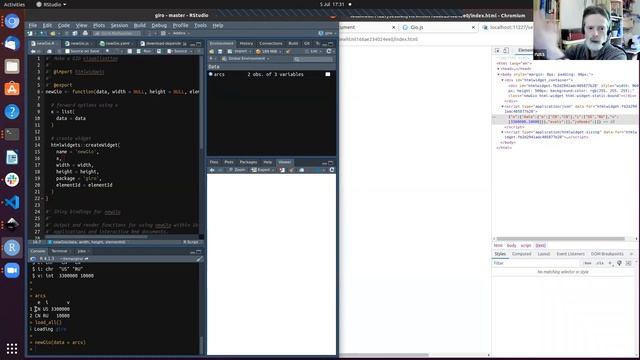Screen dimensions: 640x360
Task: Open the Debug menu in RStudio
Action: (x=159, y=25)
